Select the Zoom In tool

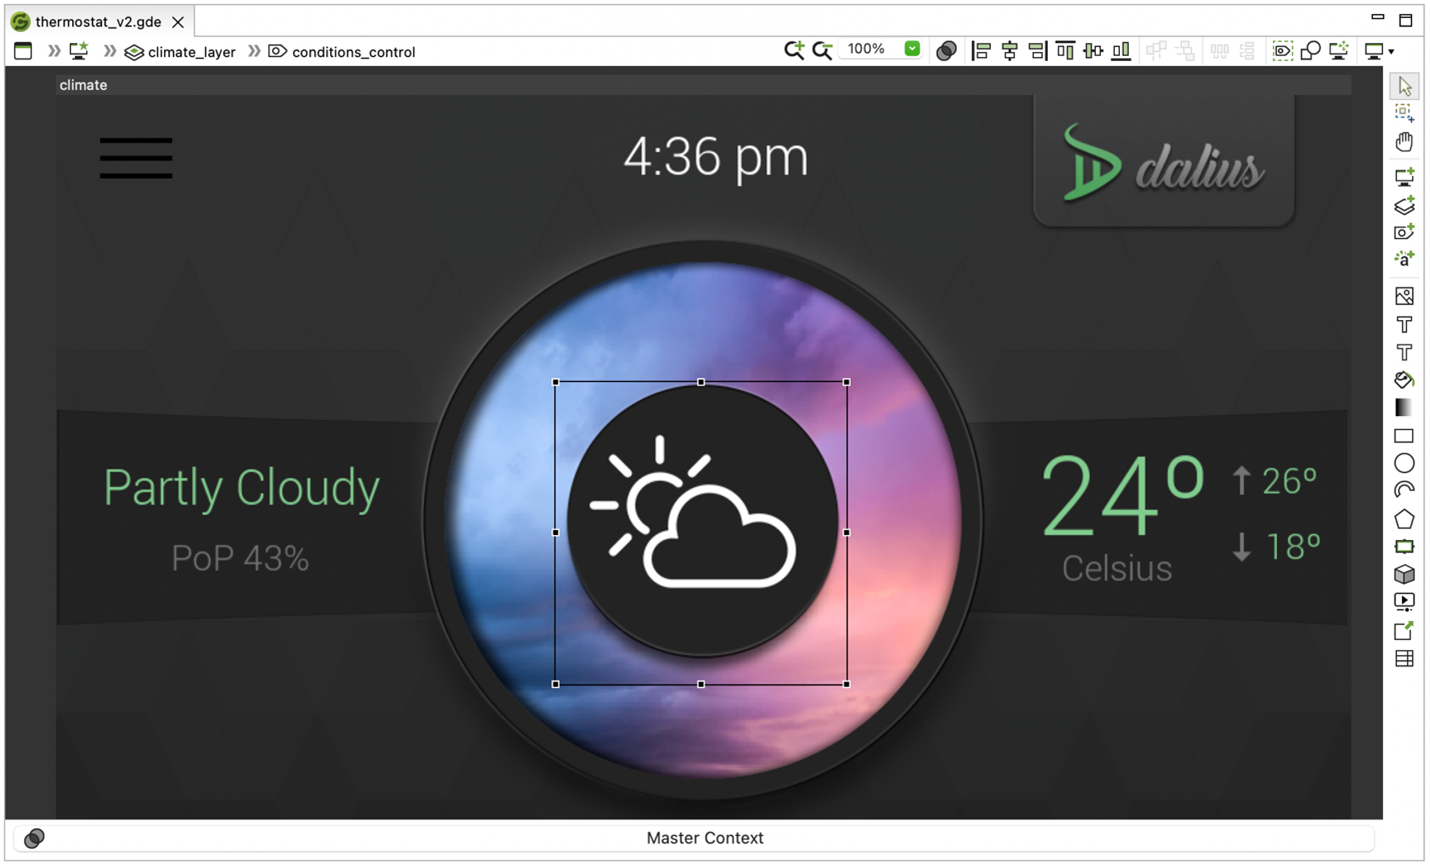[x=795, y=49]
